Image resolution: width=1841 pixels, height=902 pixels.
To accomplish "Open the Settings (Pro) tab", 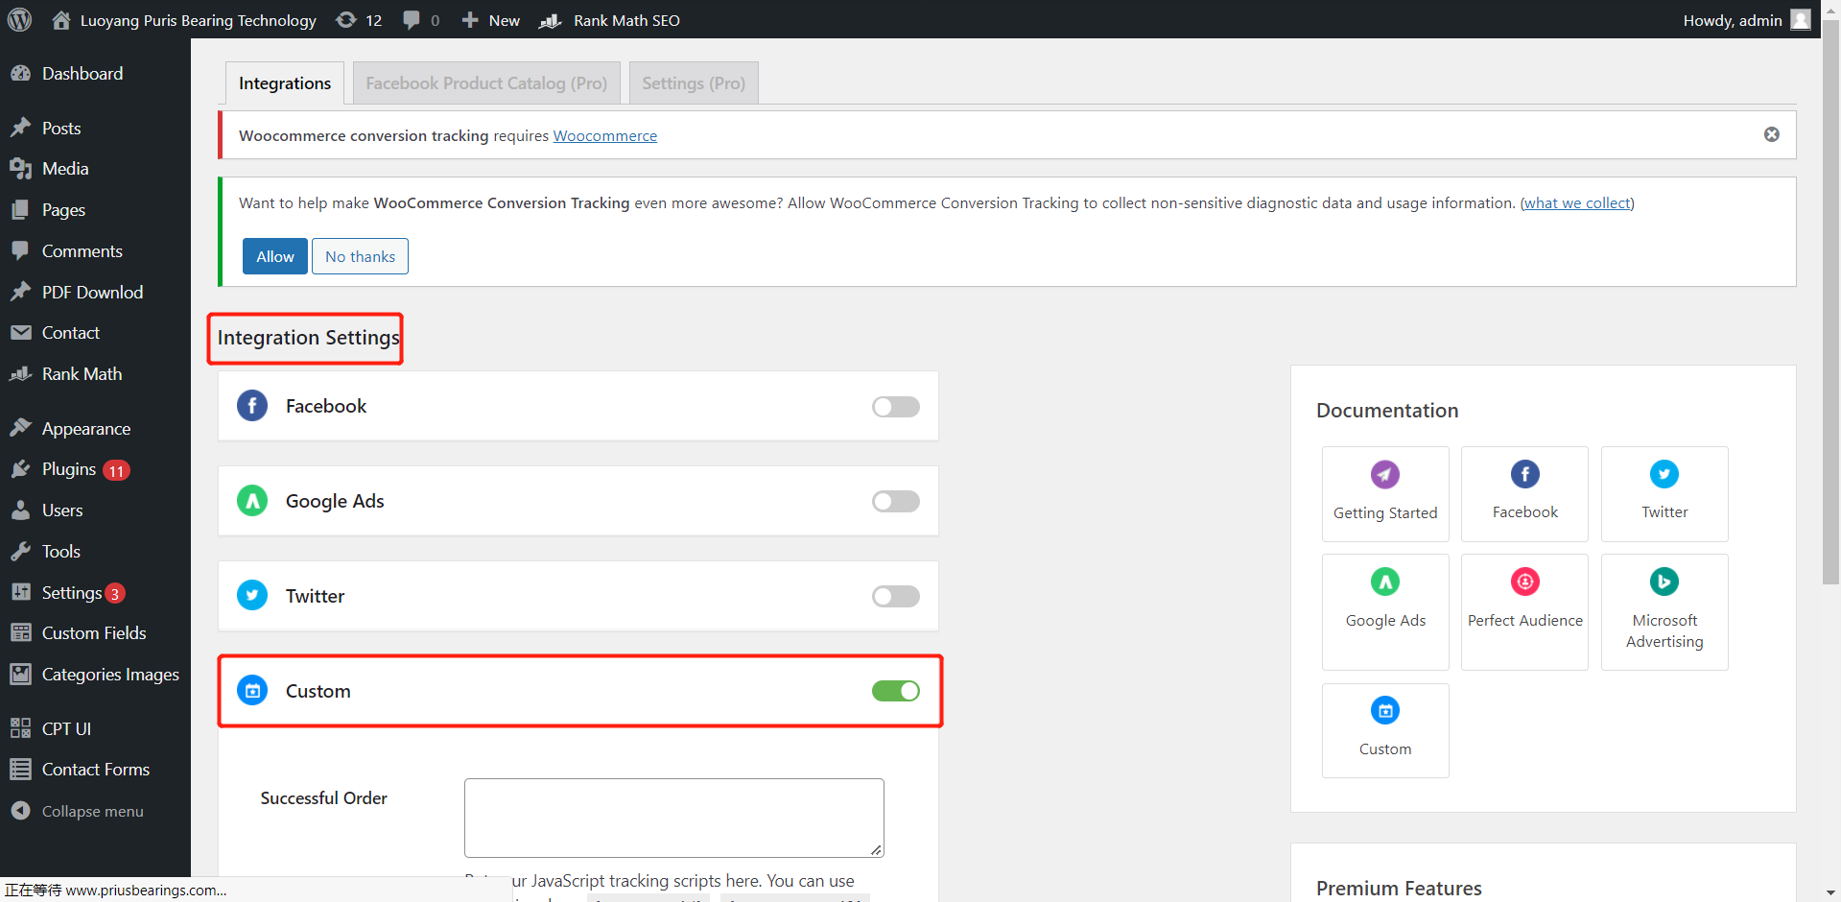I will (x=693, y=83).
